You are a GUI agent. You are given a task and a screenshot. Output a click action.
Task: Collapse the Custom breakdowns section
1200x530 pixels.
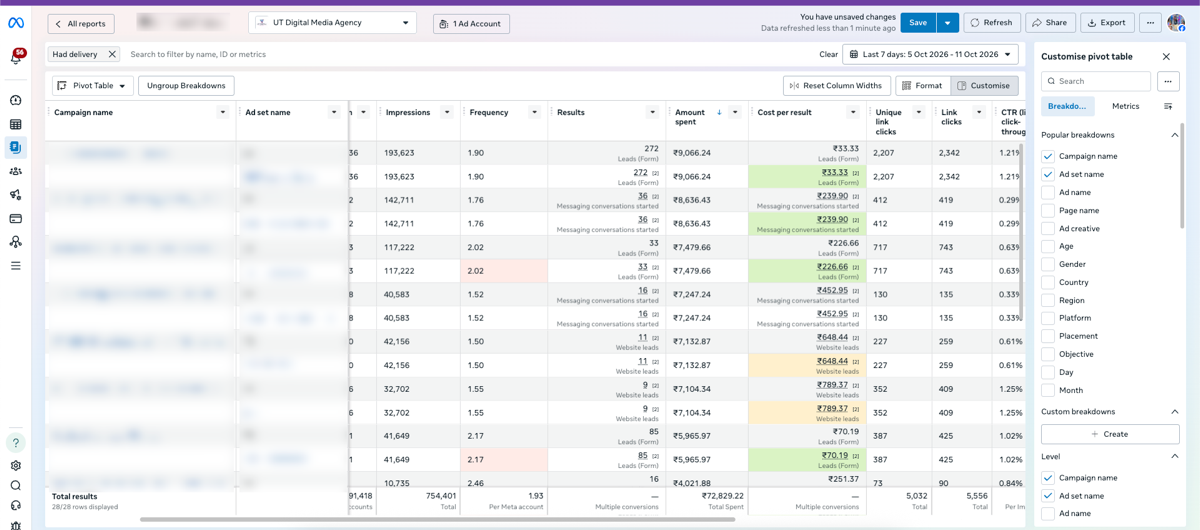tap(1175, 412)
